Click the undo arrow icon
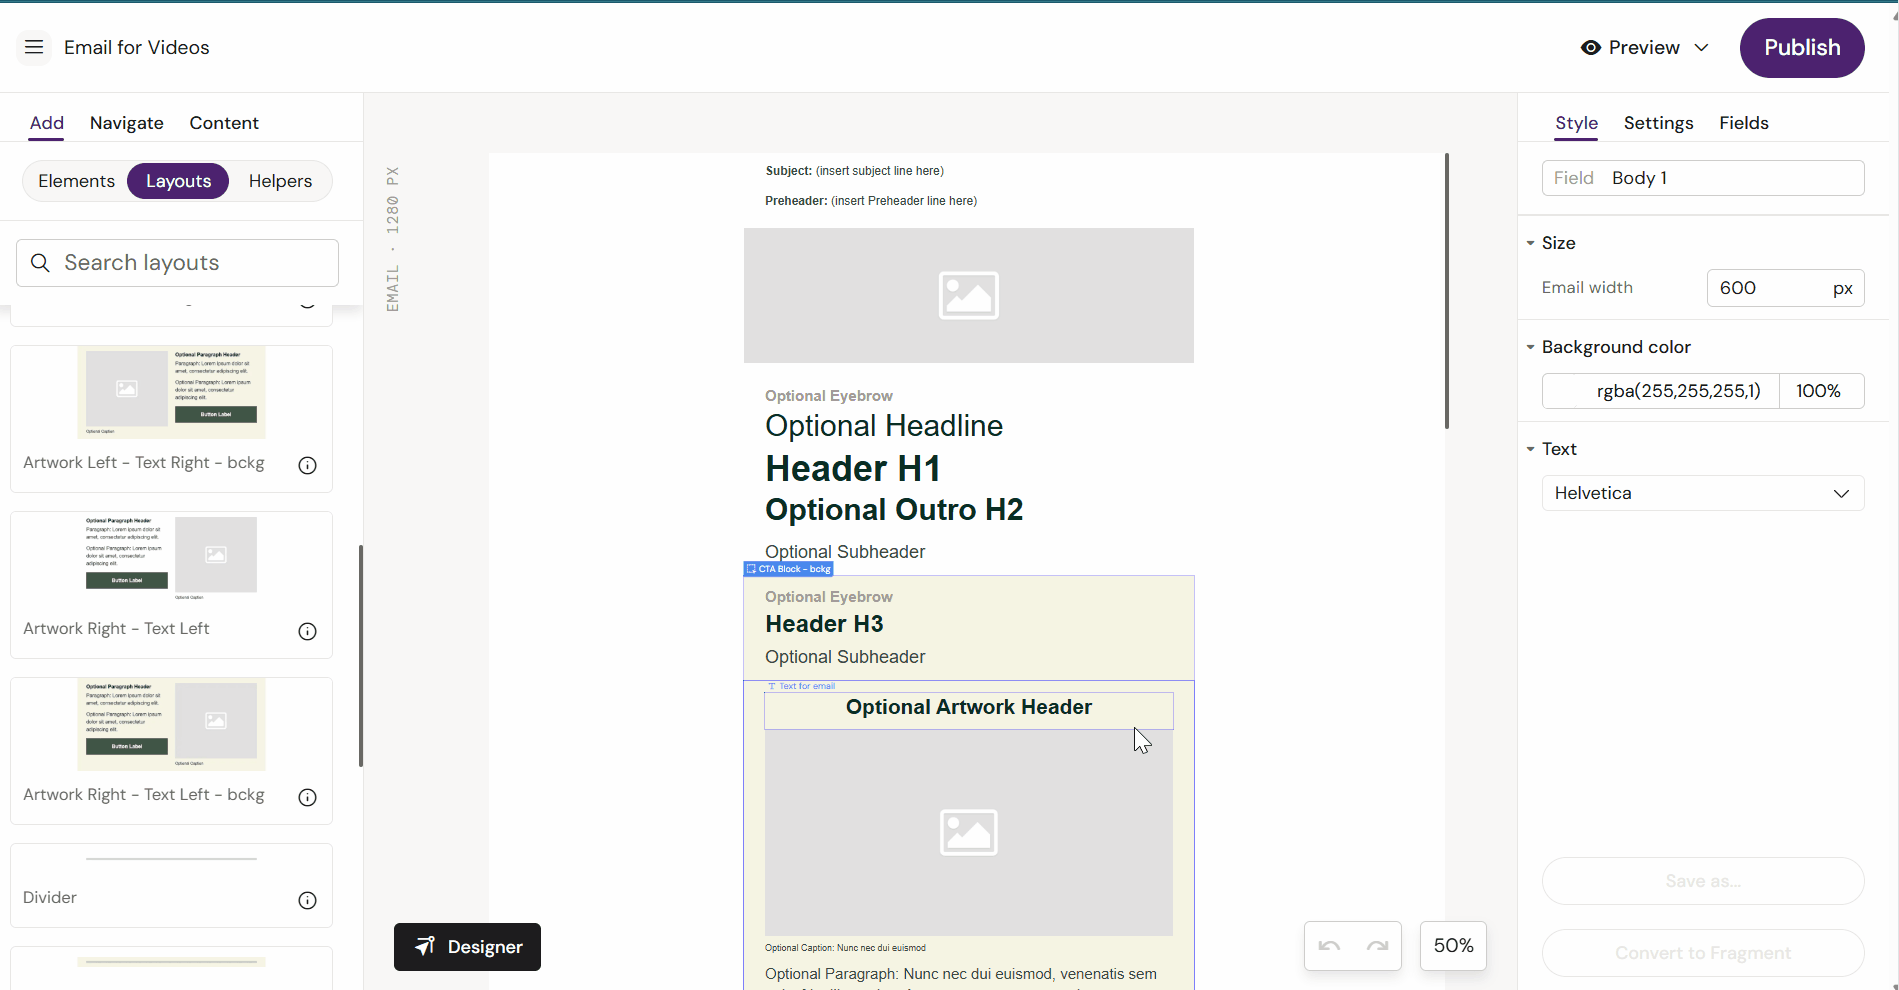Viewport: 1899px width, 990px height. (1329, 946)
